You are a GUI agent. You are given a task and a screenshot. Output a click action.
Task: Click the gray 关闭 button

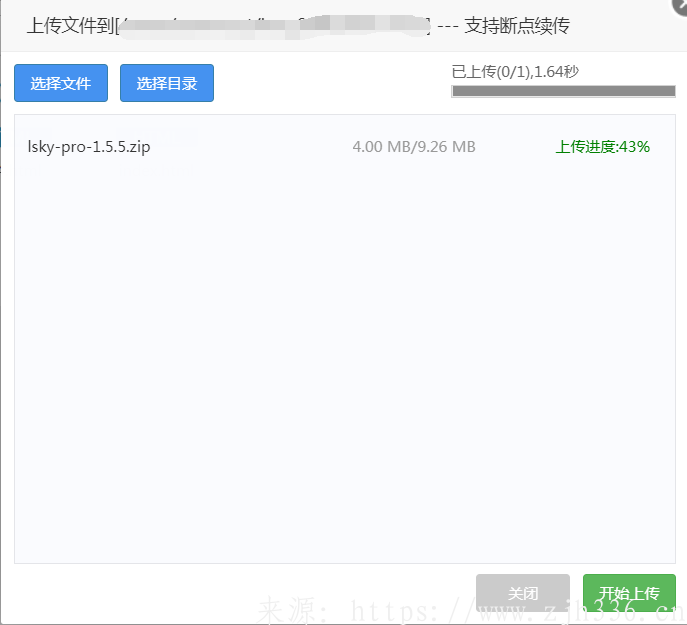[x=522, y=593]
